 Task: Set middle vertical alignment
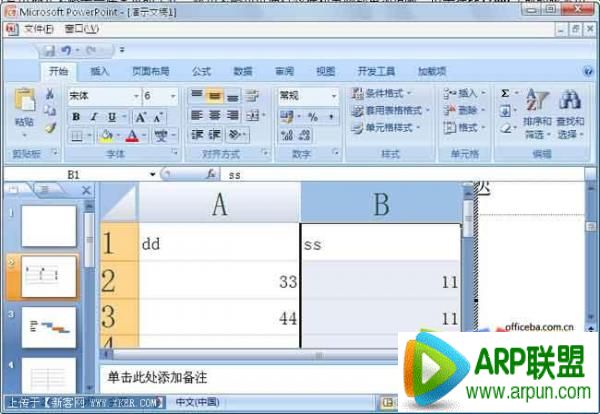(x=214, y=95)
